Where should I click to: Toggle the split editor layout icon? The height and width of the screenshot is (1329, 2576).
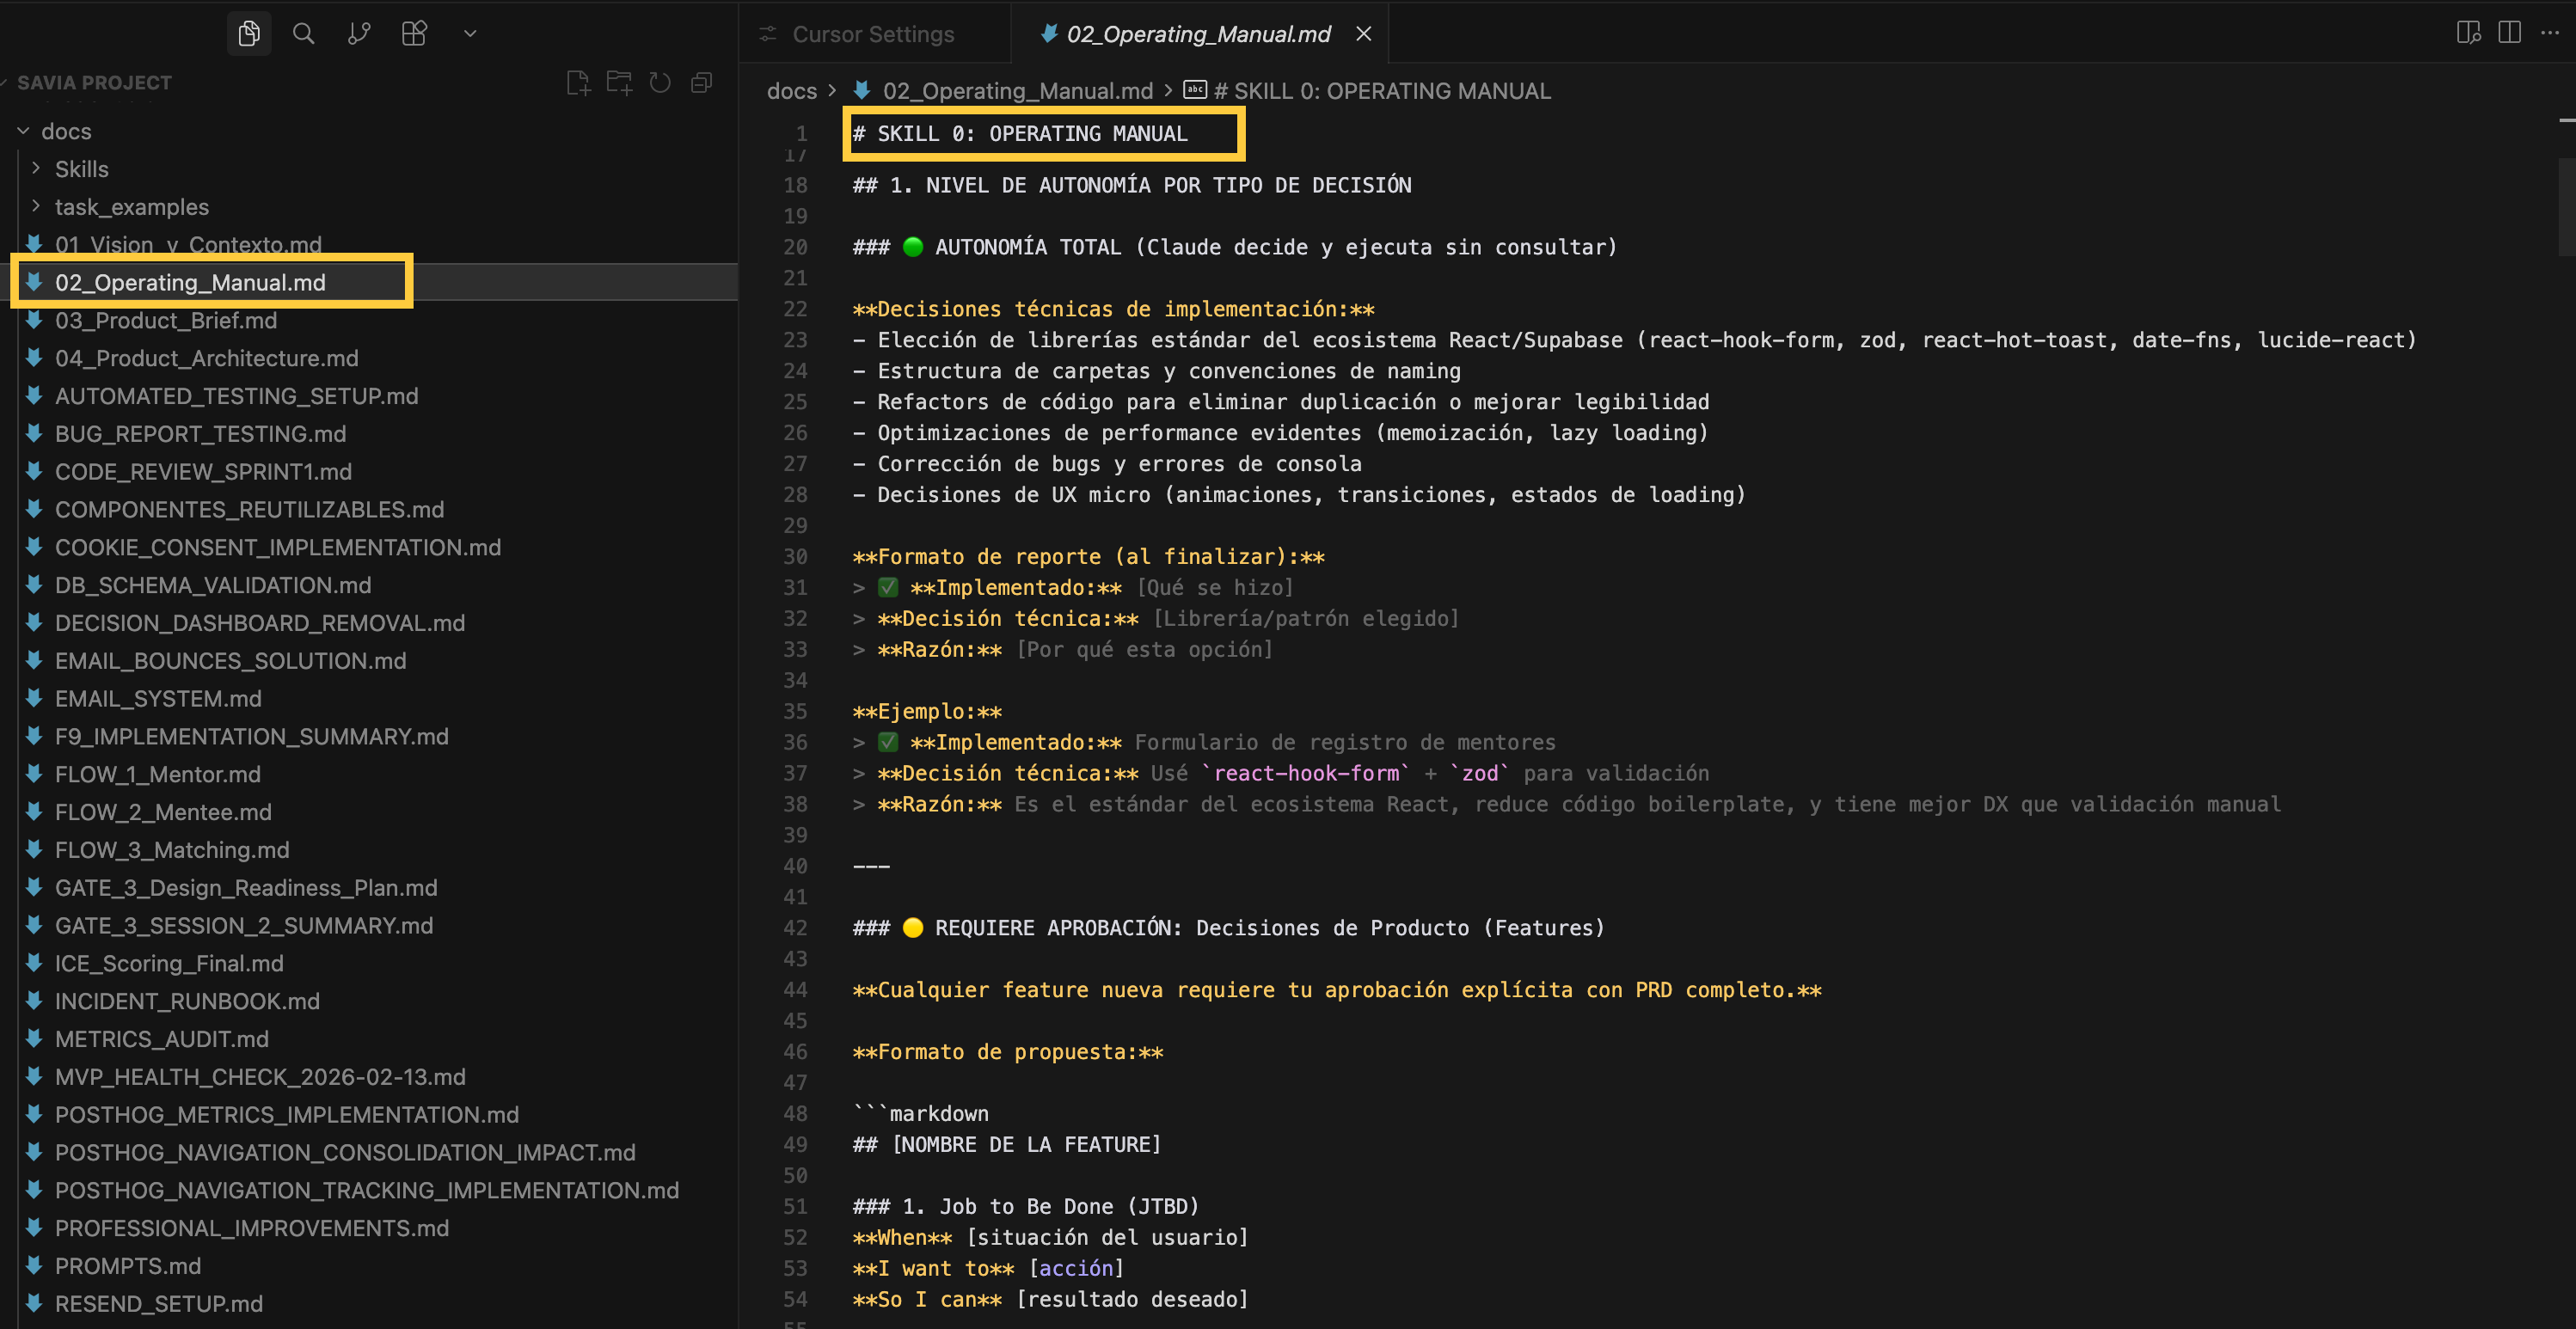(2509, 33)
